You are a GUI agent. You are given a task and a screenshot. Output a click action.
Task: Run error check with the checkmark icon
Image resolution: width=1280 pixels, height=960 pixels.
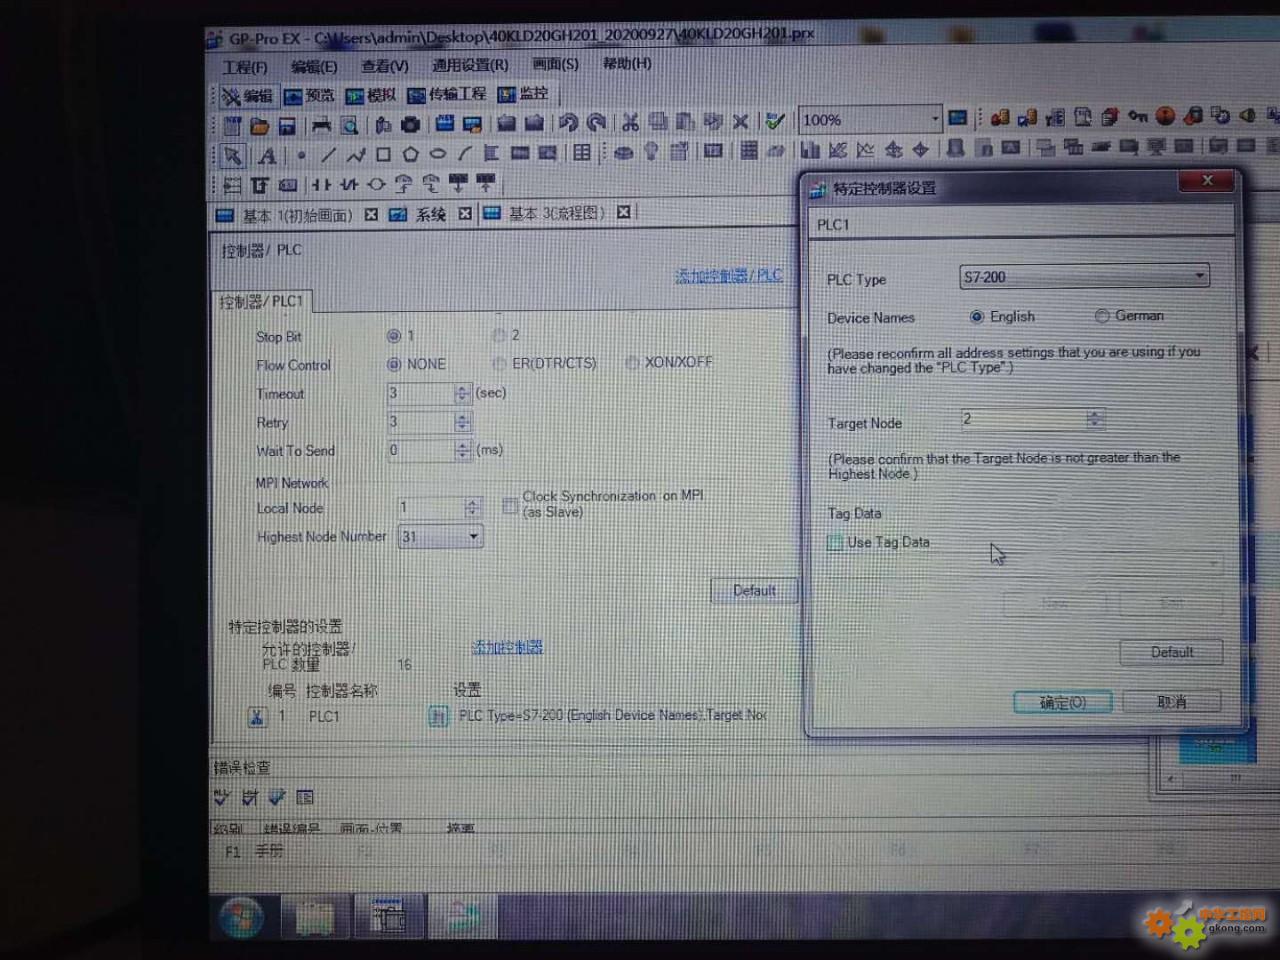pyautogui.click(x=774, y=121)
